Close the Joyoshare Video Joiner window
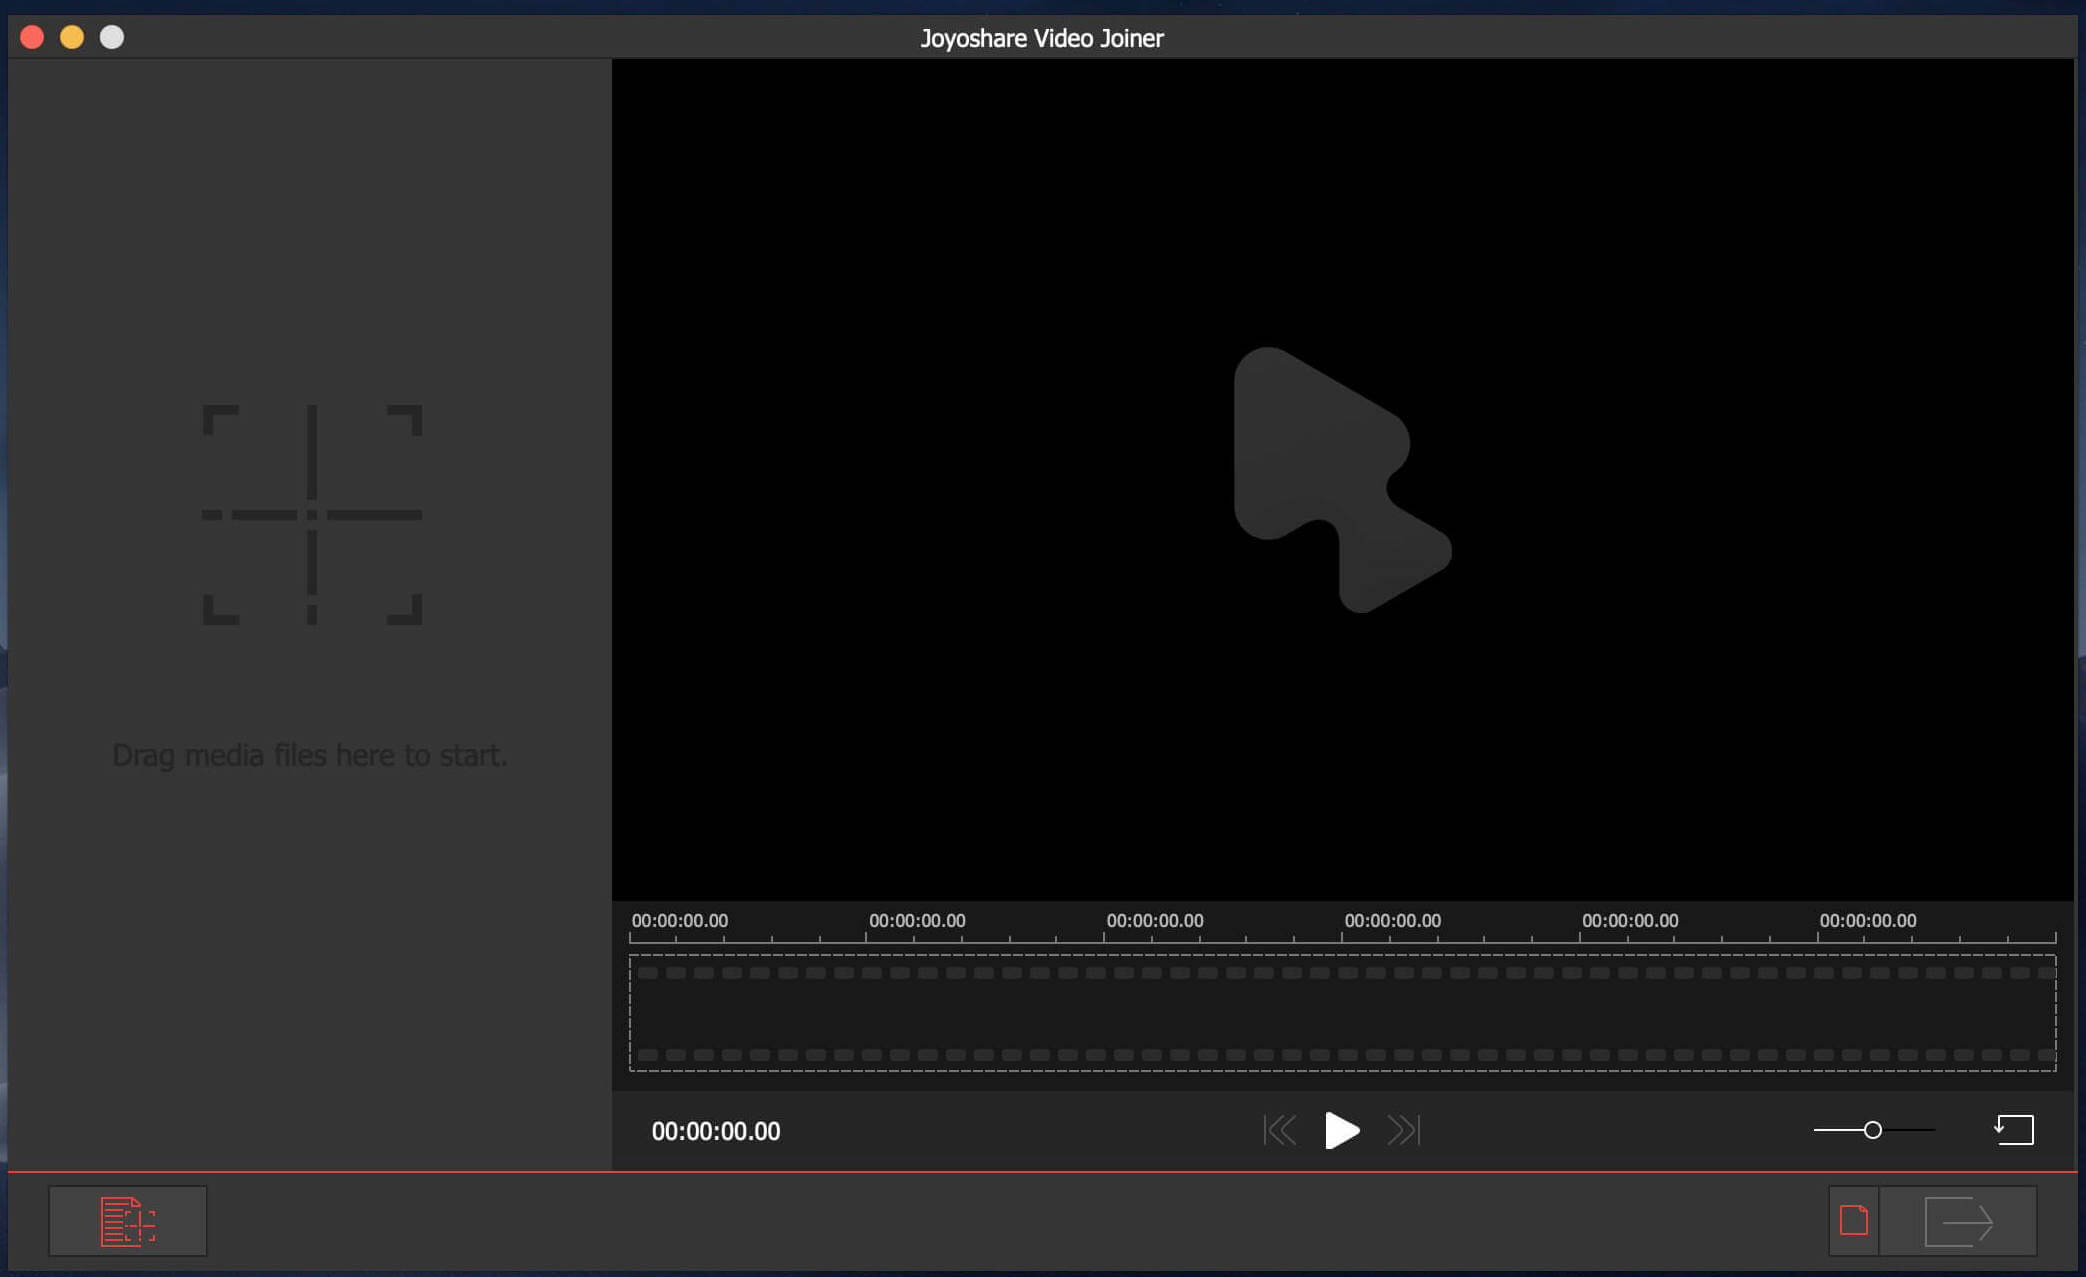2086x1277 pixels. click(x=32, y=38)
